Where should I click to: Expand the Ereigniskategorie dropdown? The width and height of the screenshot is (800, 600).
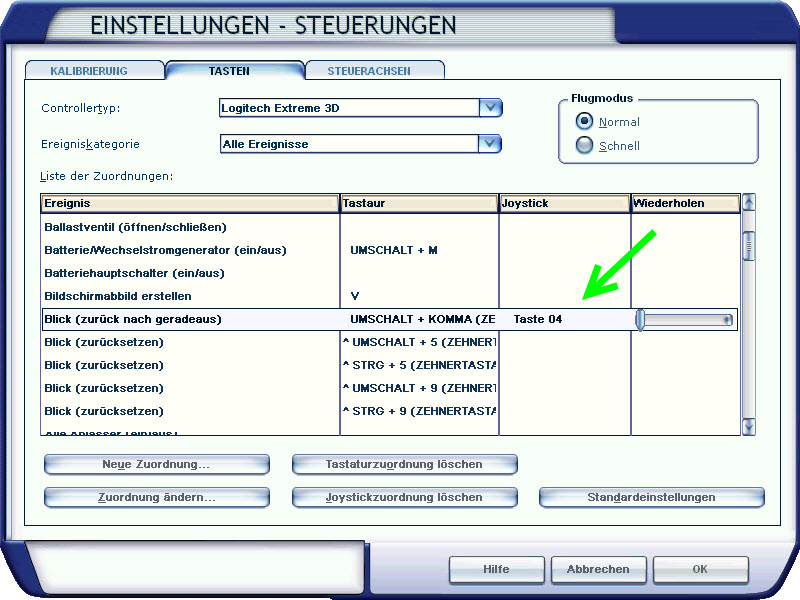[489, 144]
